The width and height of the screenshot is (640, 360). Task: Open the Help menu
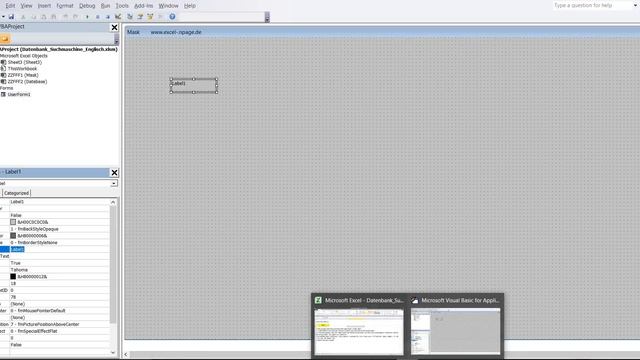(x=189, y=6)
